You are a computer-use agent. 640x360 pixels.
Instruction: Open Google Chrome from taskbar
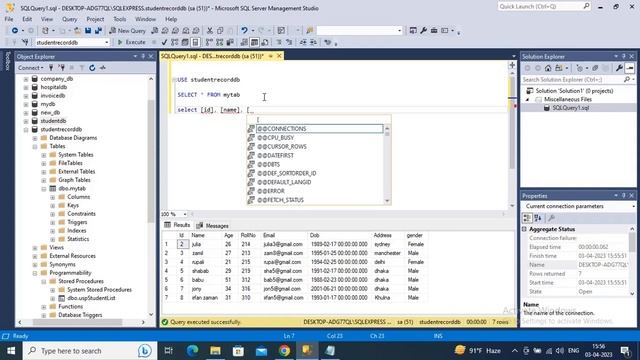pyautogui.click(x=284, y=351)
